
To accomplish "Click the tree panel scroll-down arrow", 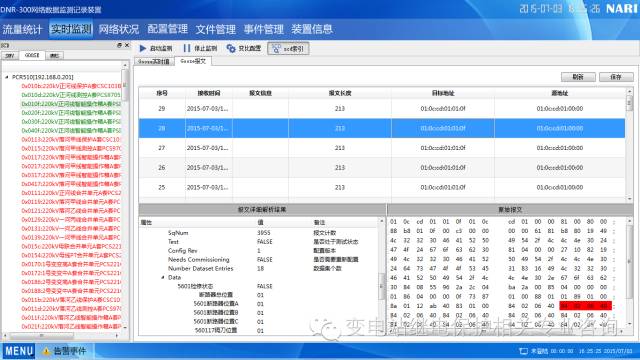I will [125, 327].
